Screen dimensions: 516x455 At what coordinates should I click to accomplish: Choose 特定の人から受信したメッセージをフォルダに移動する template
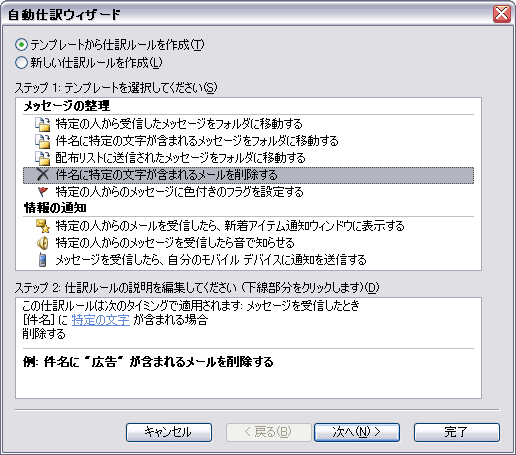(x=179, y=124)
